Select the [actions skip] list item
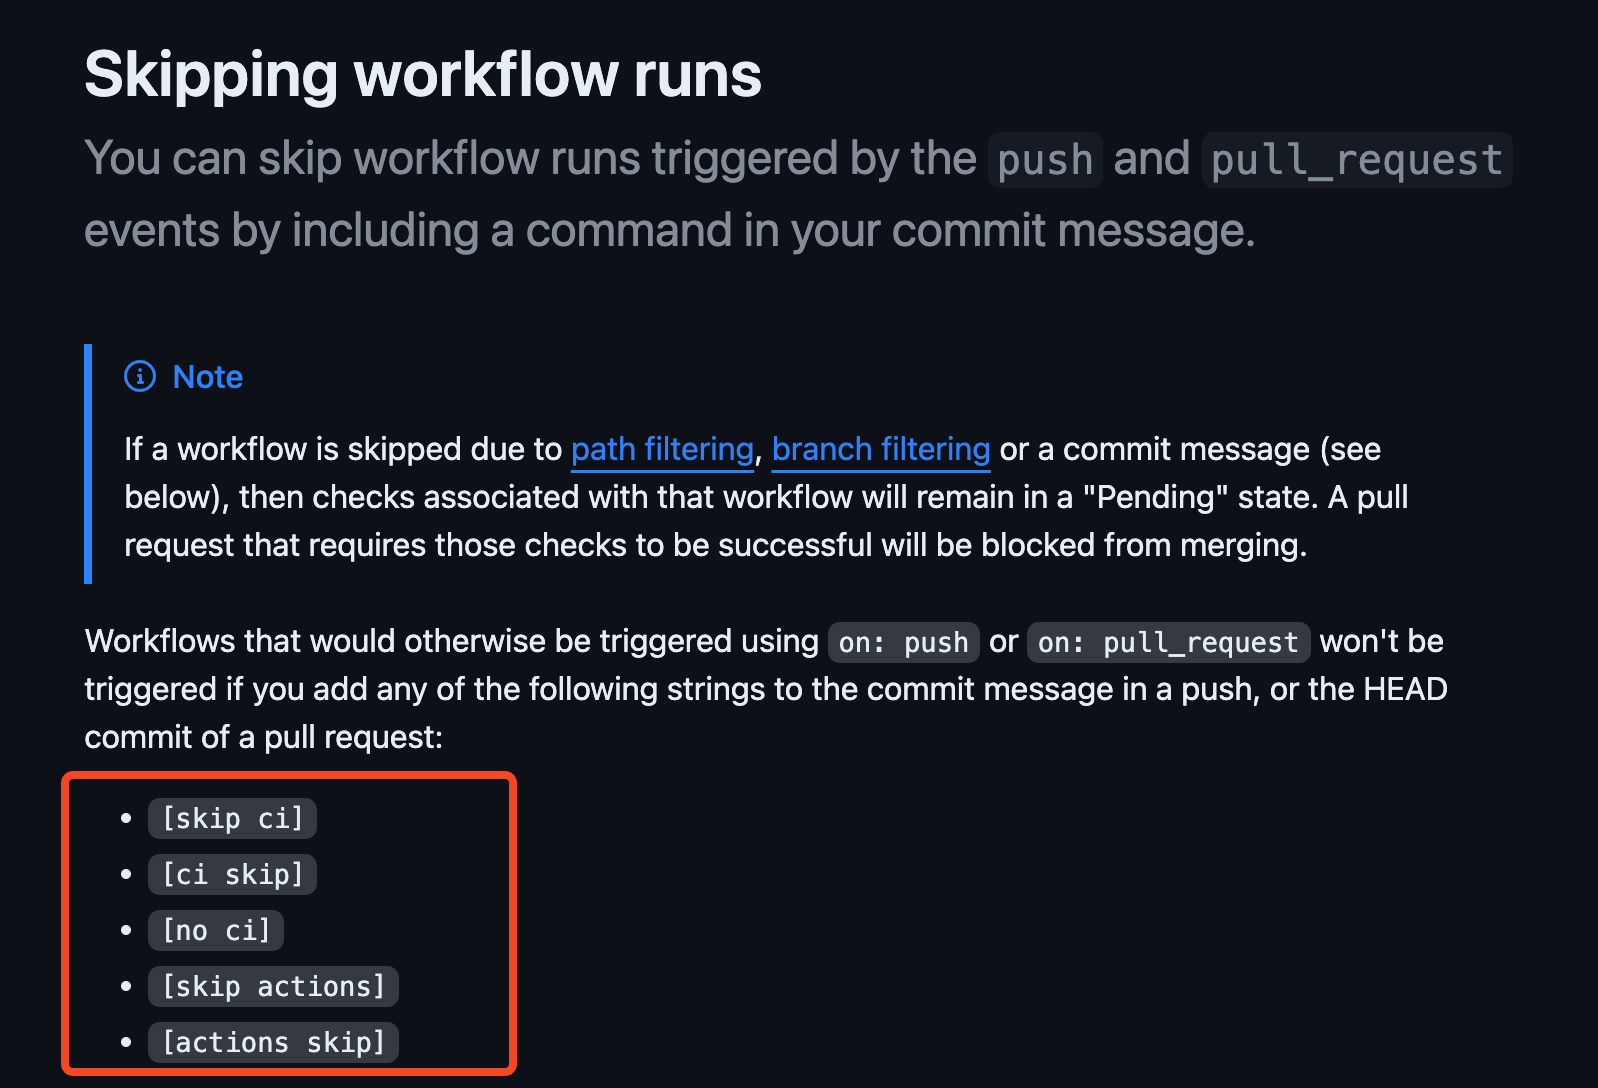This screenshot has height=1088, width=1598. [x=273, y=1042]
